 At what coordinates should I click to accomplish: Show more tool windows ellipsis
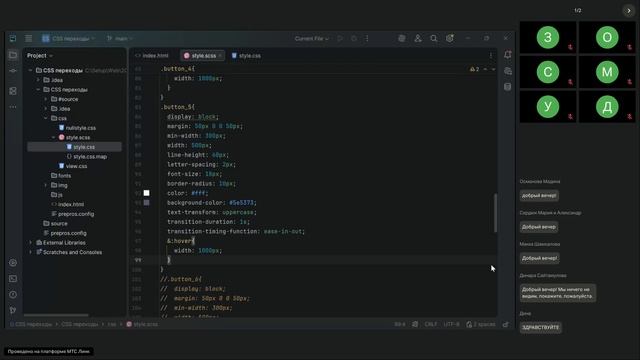[13, 107]
